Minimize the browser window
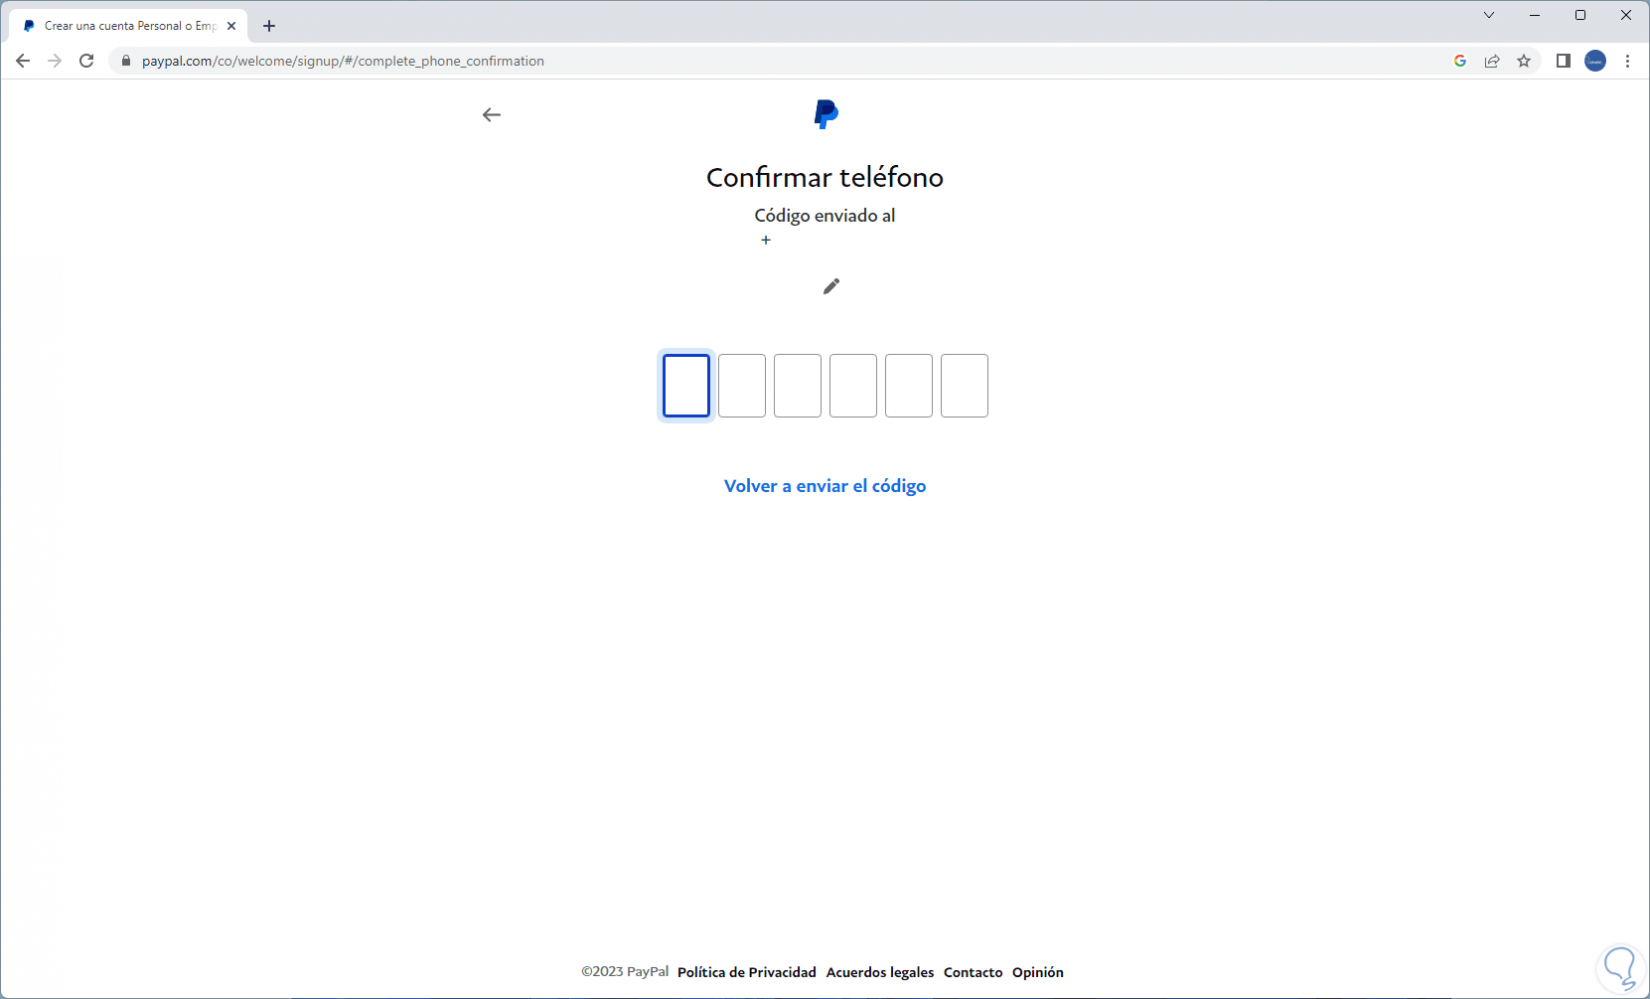 point(1535,15)
